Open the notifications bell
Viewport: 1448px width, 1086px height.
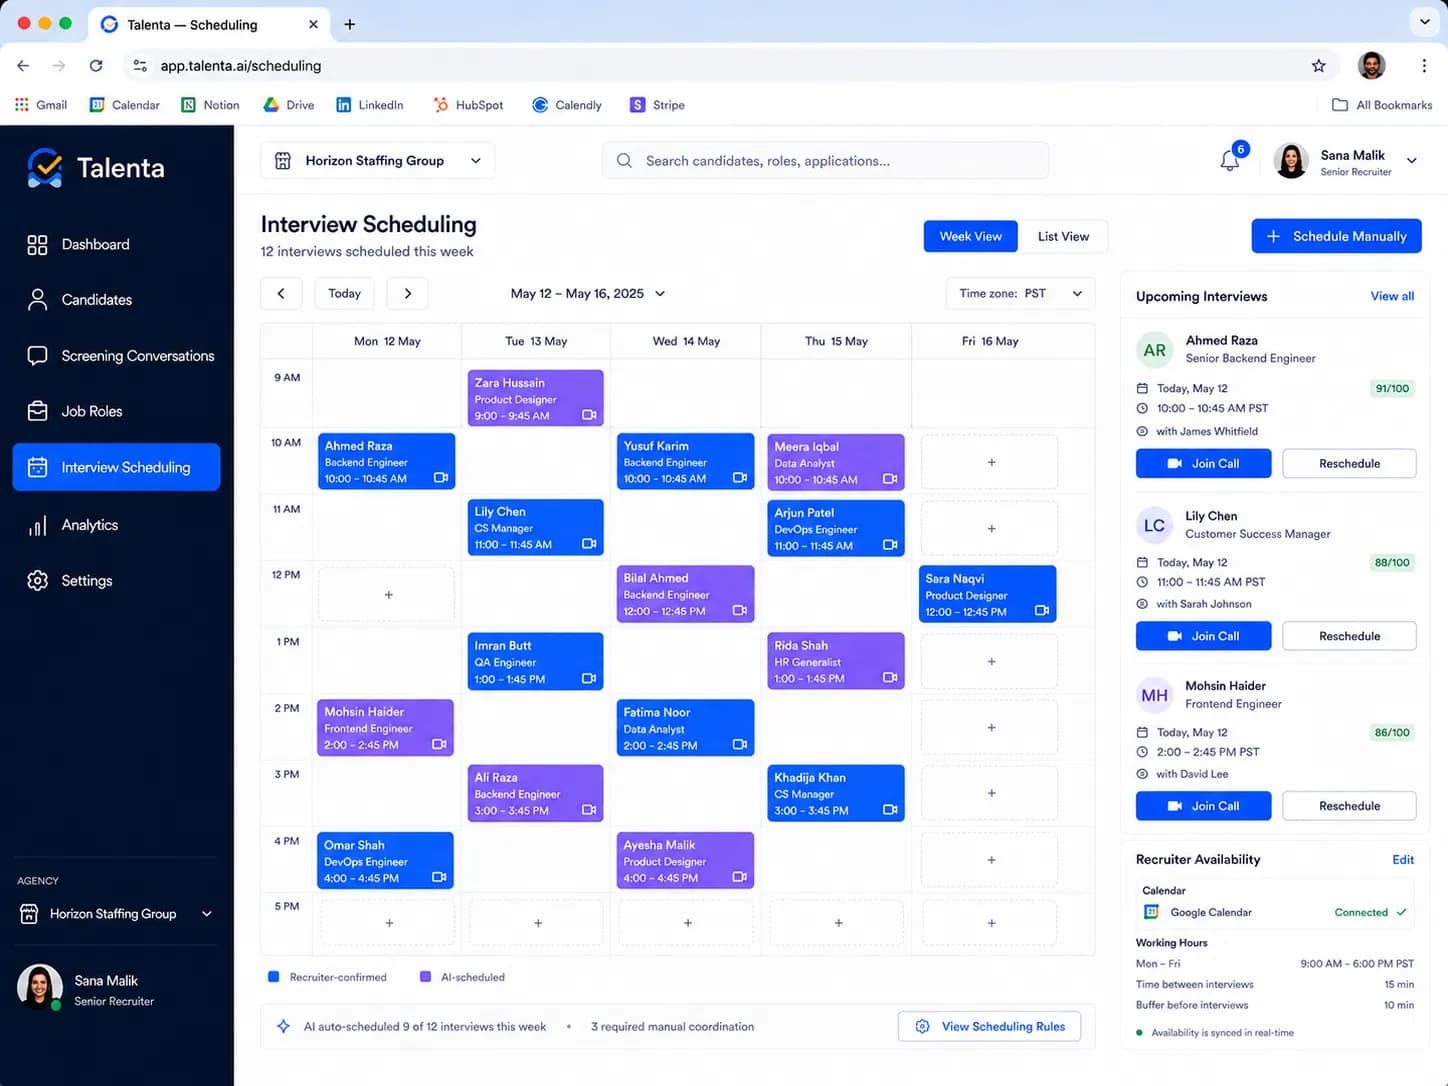(1230, 160)
